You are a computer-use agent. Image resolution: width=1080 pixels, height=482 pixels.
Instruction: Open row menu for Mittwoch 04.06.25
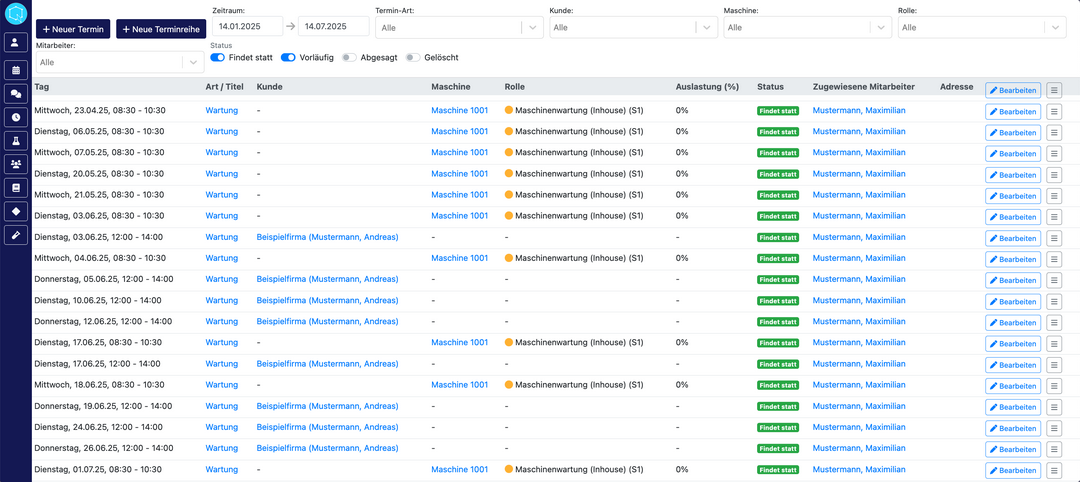(1054, 259)
